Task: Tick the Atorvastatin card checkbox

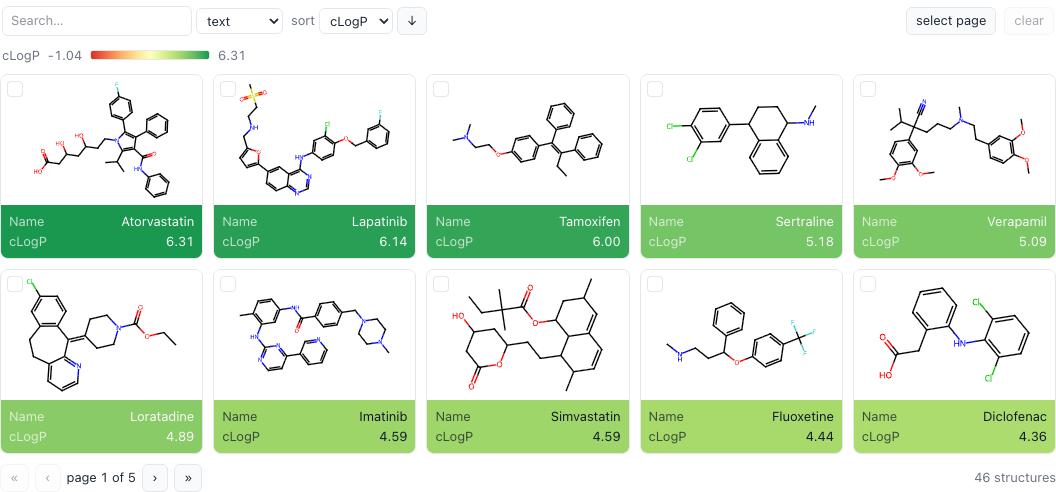Action: tap(15, 89)
